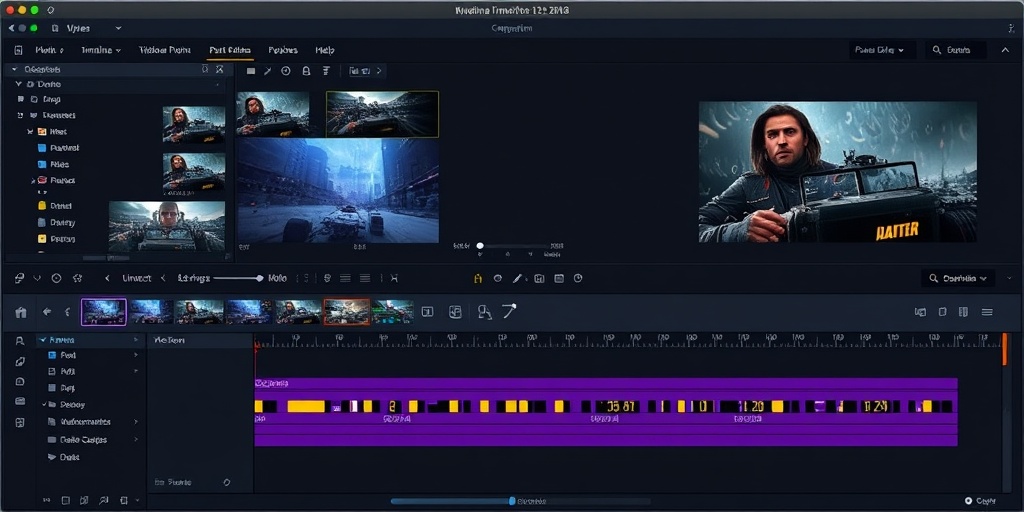Select the underlined active tab in the menu bar
Screen dimensions: 1024x512
pos(230,50)
